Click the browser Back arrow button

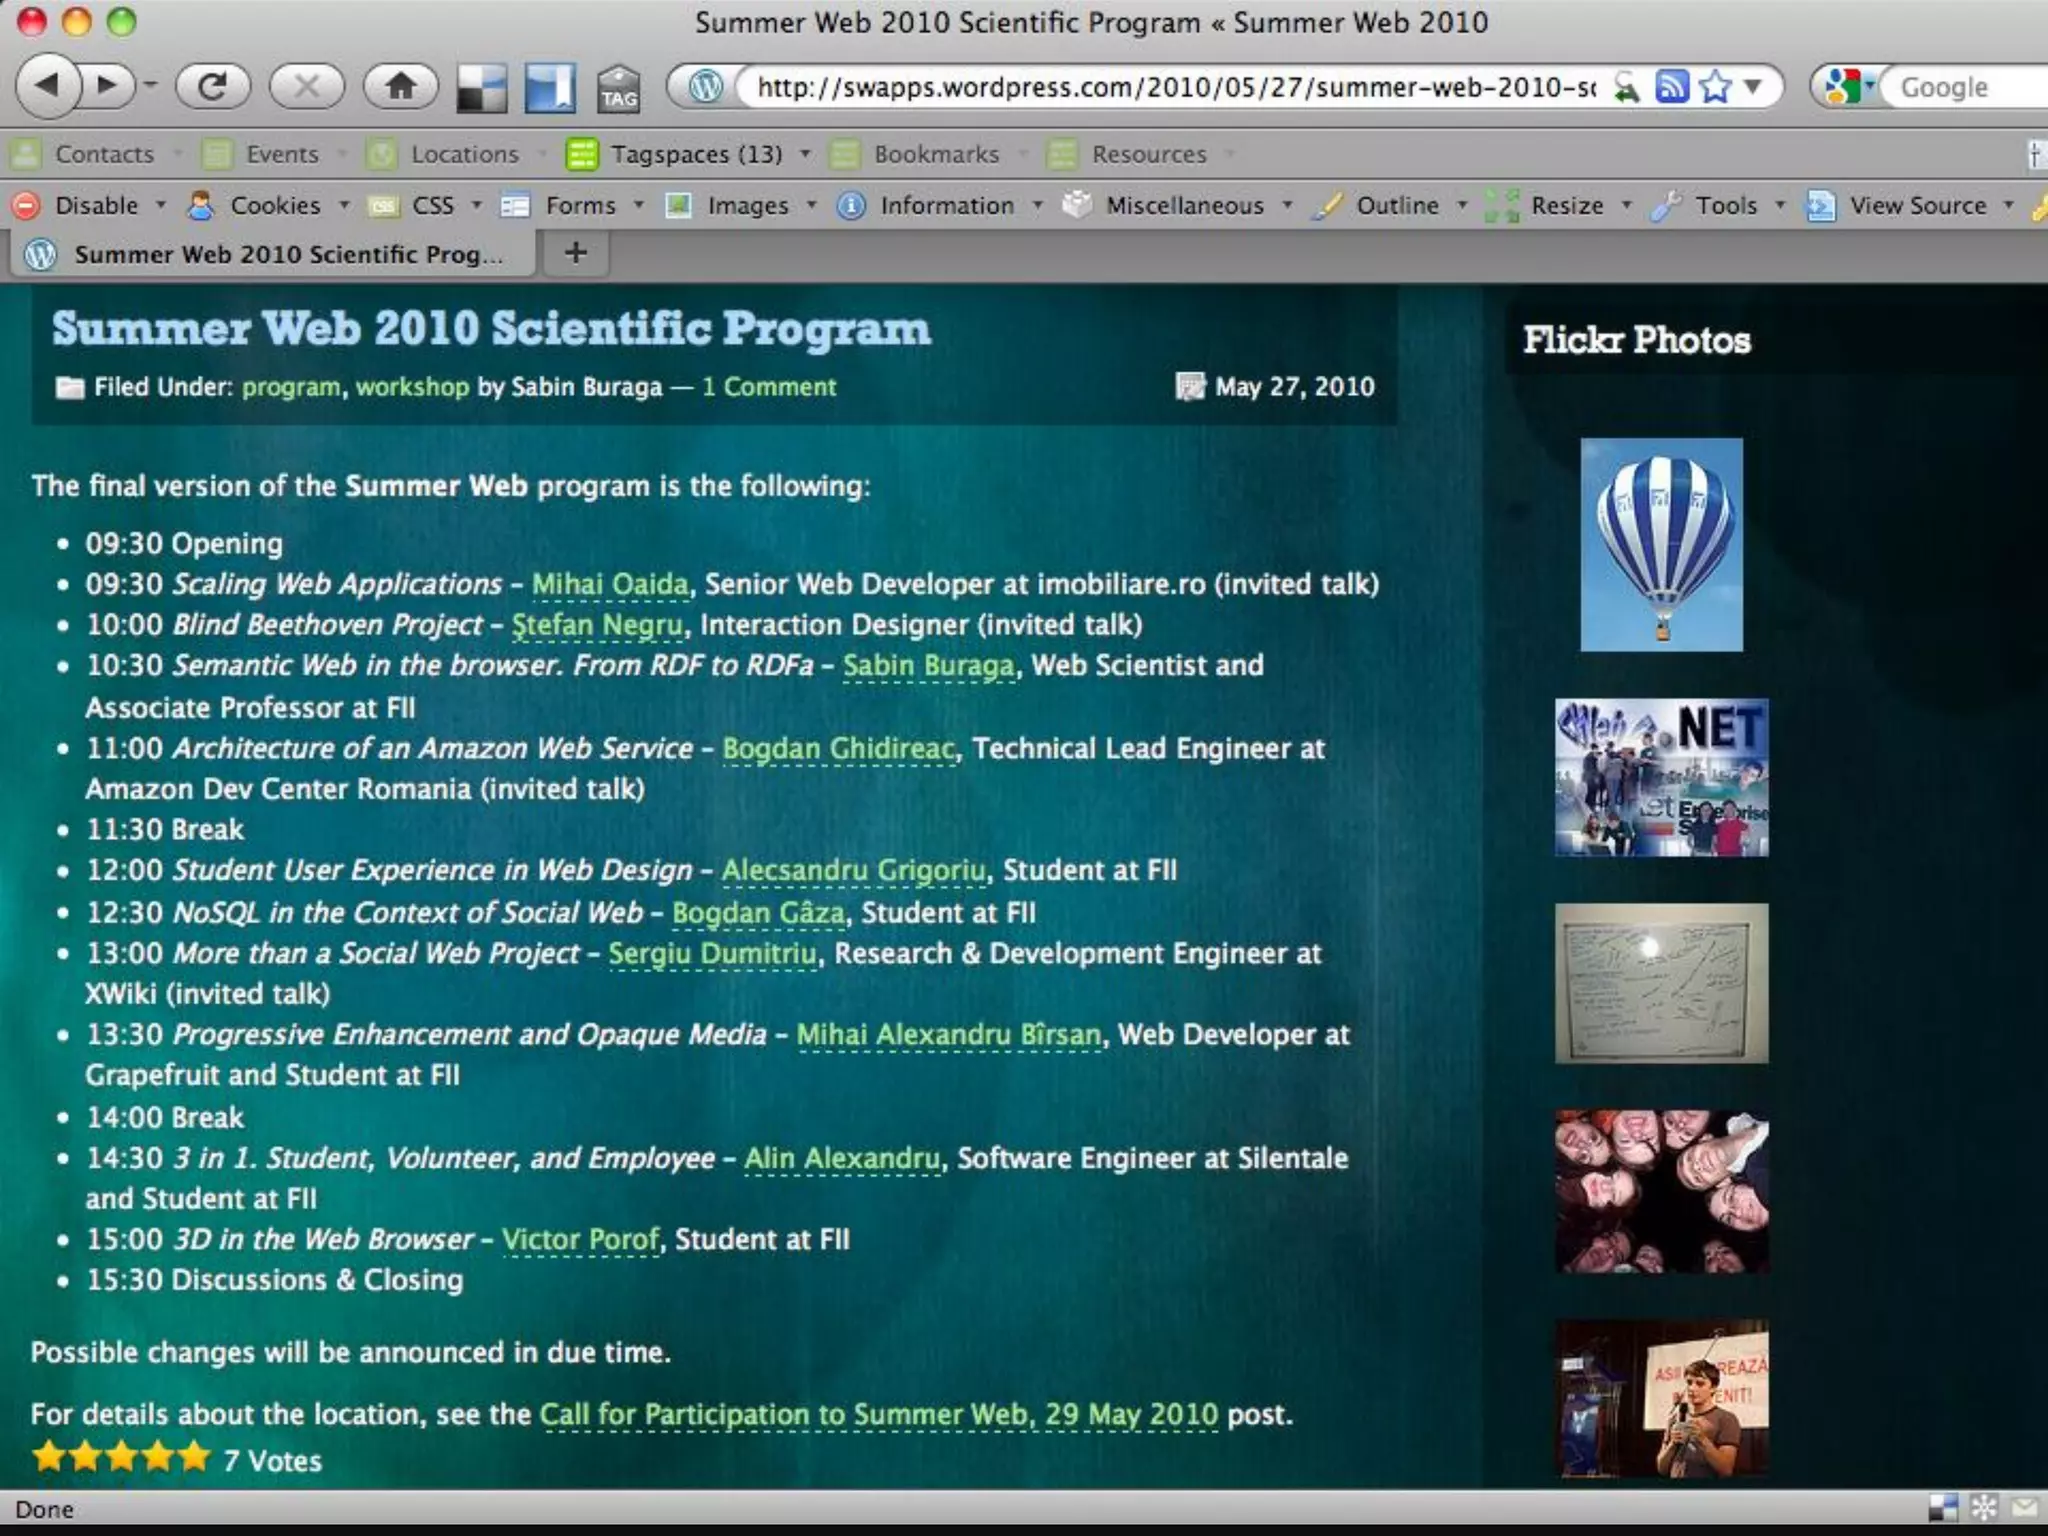tap(48, 87)
